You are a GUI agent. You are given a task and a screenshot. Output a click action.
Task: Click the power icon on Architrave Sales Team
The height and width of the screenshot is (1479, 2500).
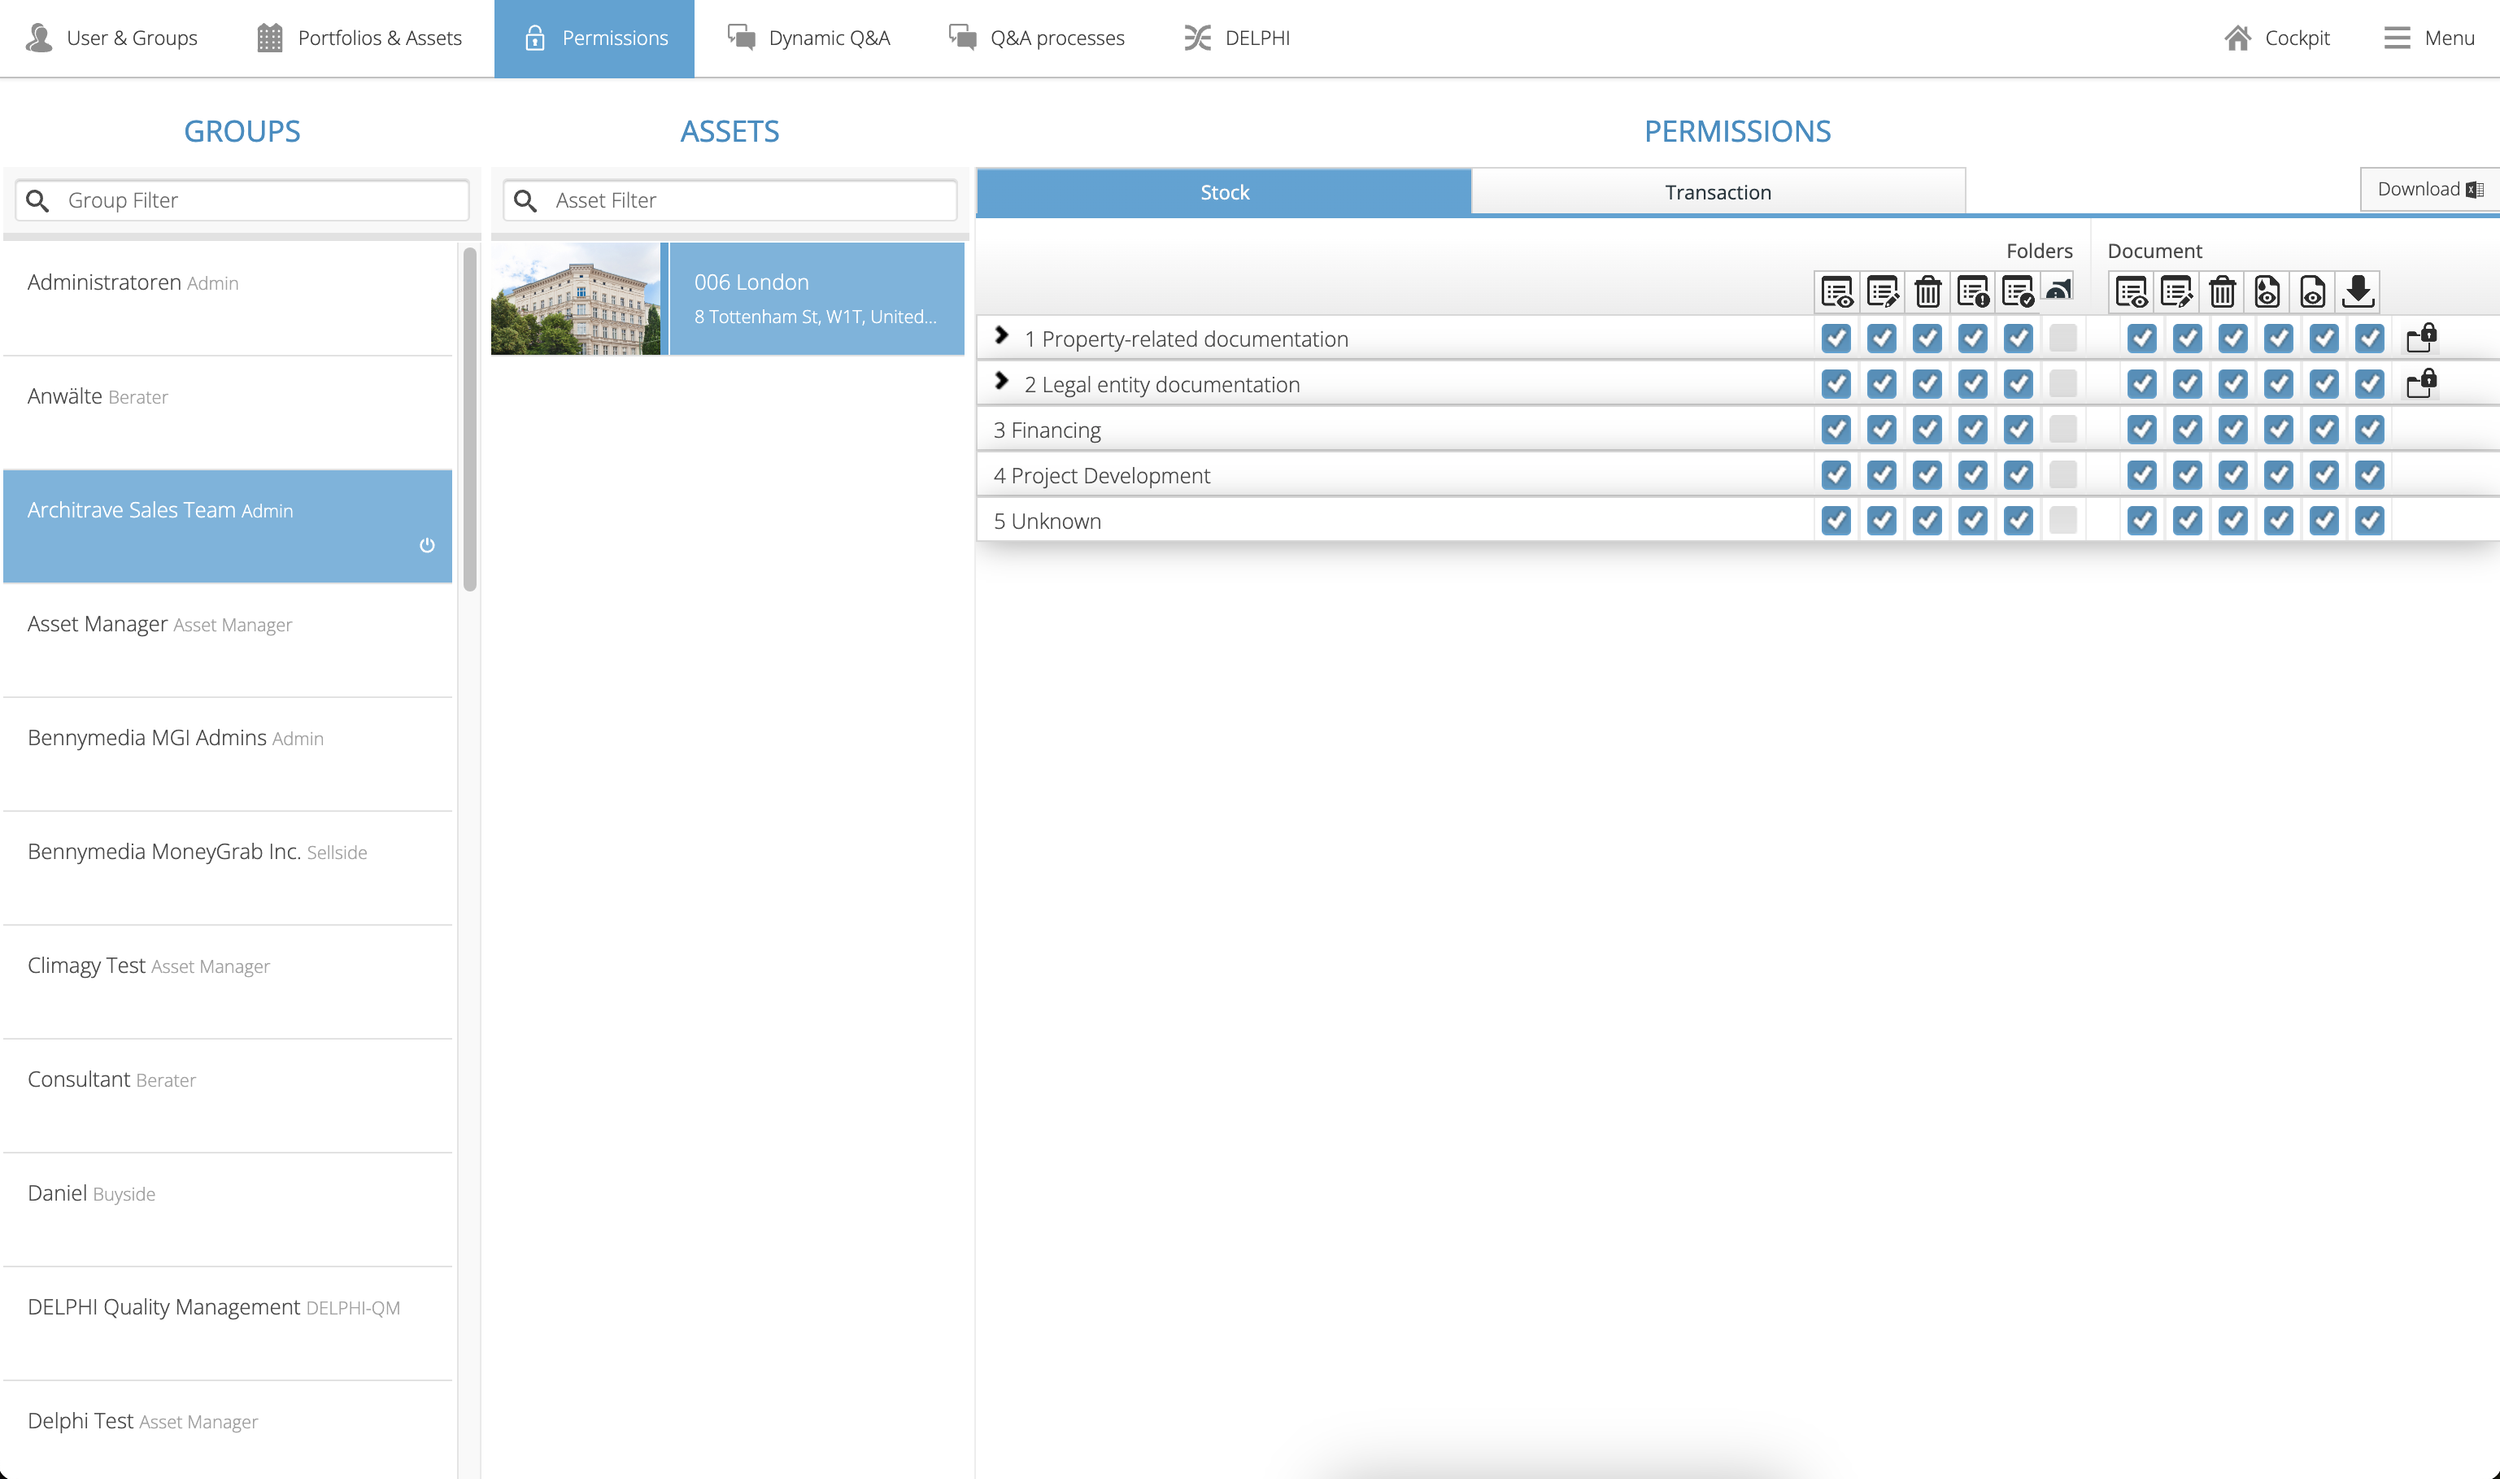point(427,545)
